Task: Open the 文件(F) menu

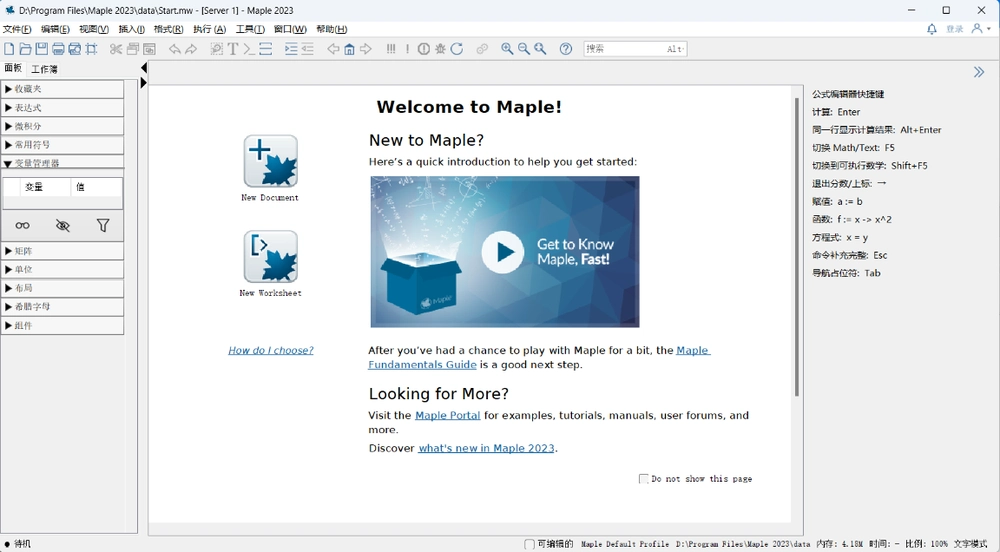Action: [x=17, y=29]
